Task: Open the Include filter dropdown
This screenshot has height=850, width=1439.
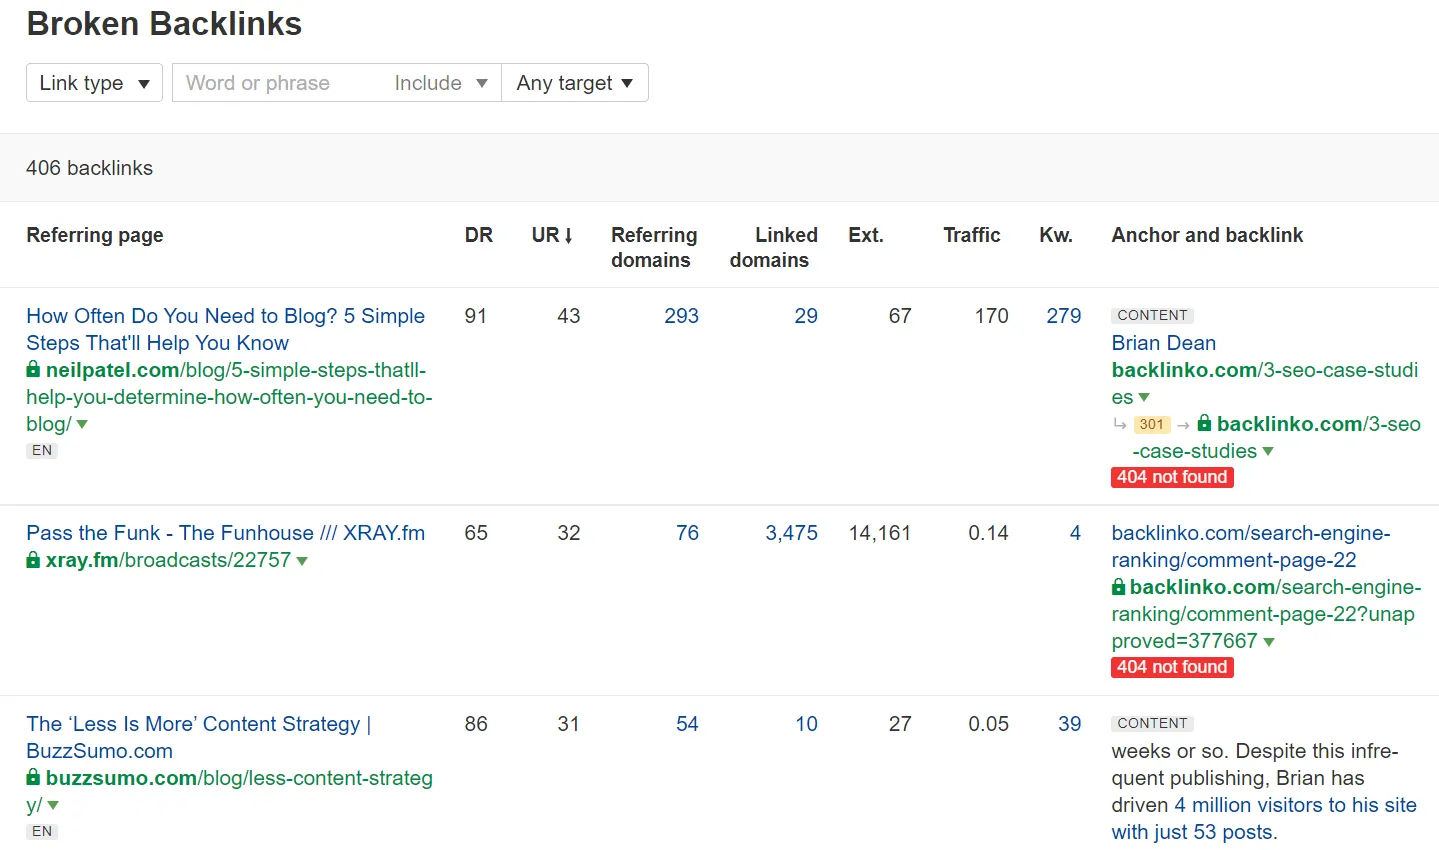Action: (440, 83)
